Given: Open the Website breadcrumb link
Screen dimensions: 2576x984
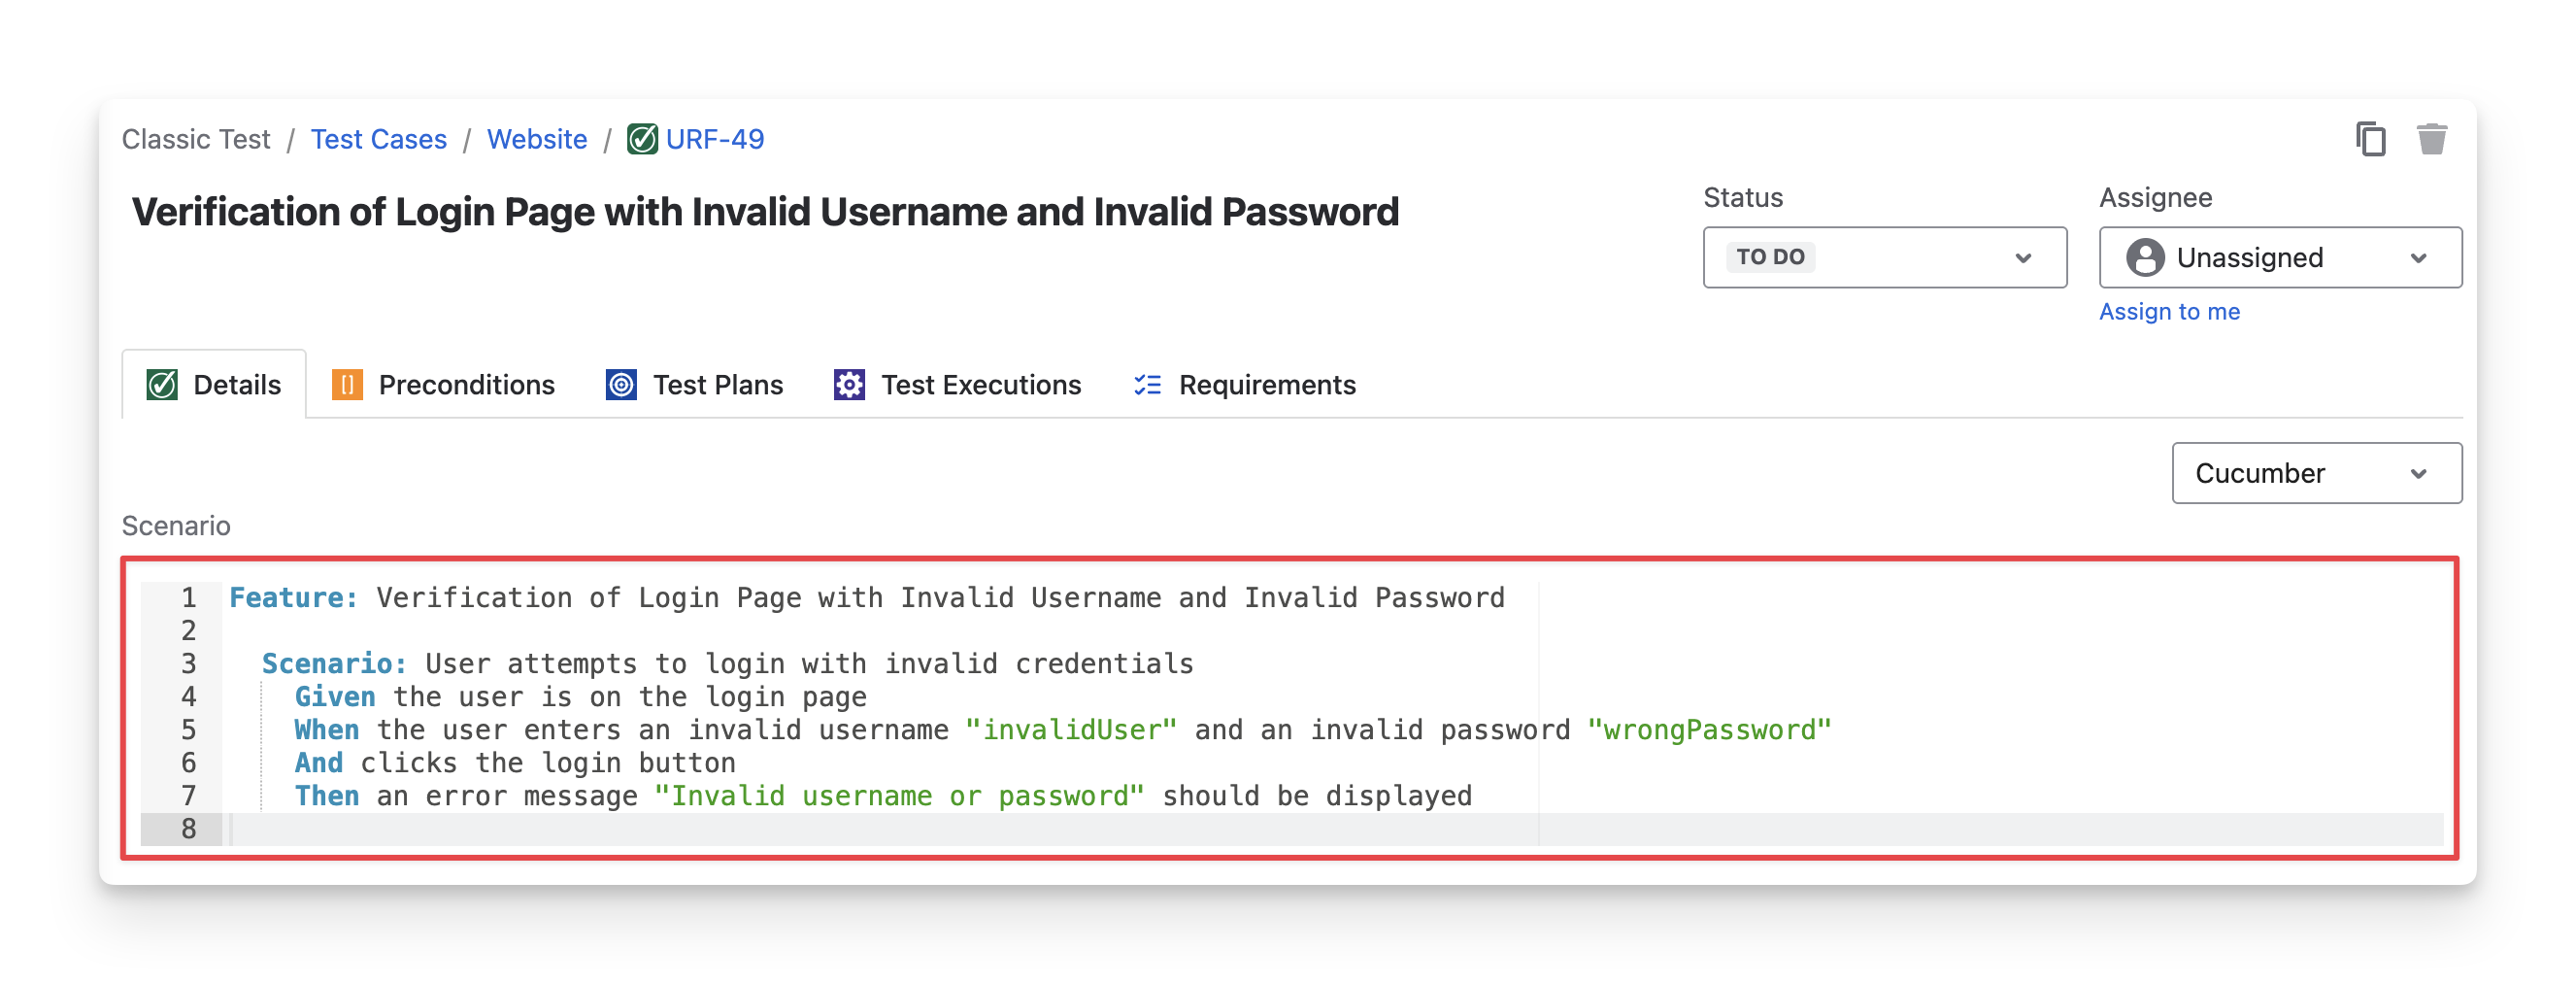Looking at the screenshot, I should pyautogui.click(x=537, y=139).
